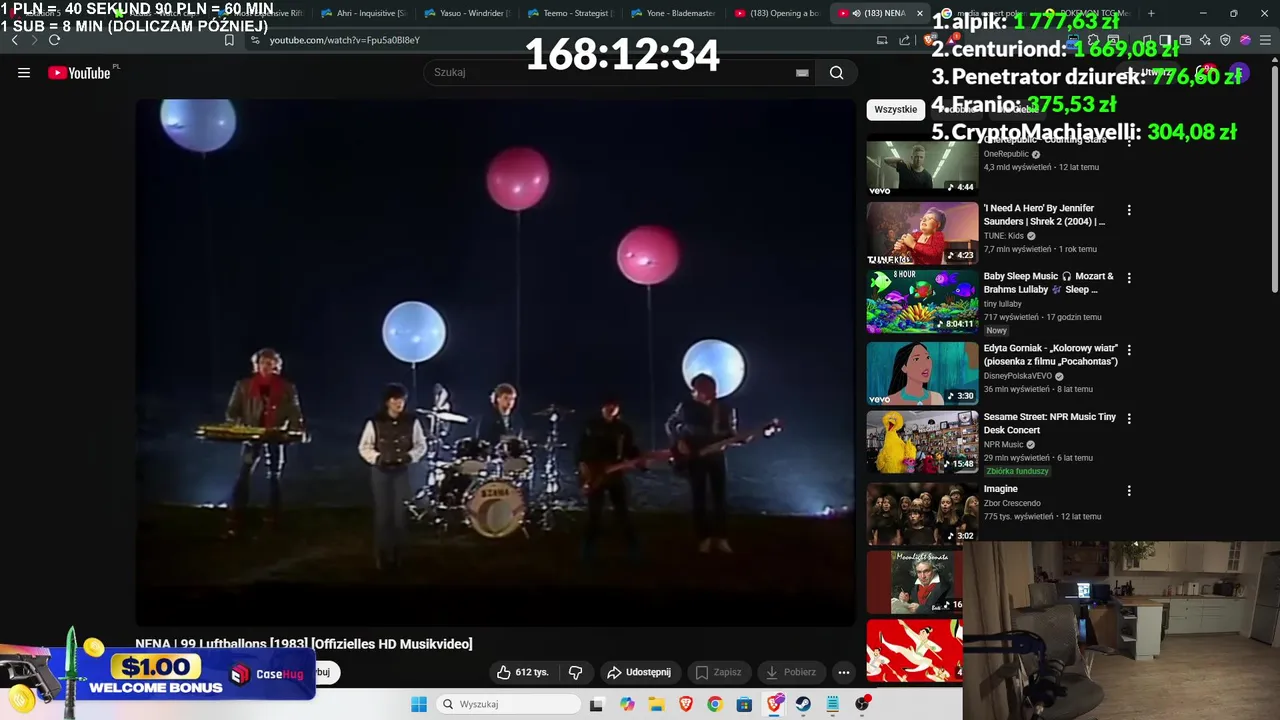Open 'Edyta Górniak - Kolorowy wiatr' title
The image size is (1280, 720).
1050,355
